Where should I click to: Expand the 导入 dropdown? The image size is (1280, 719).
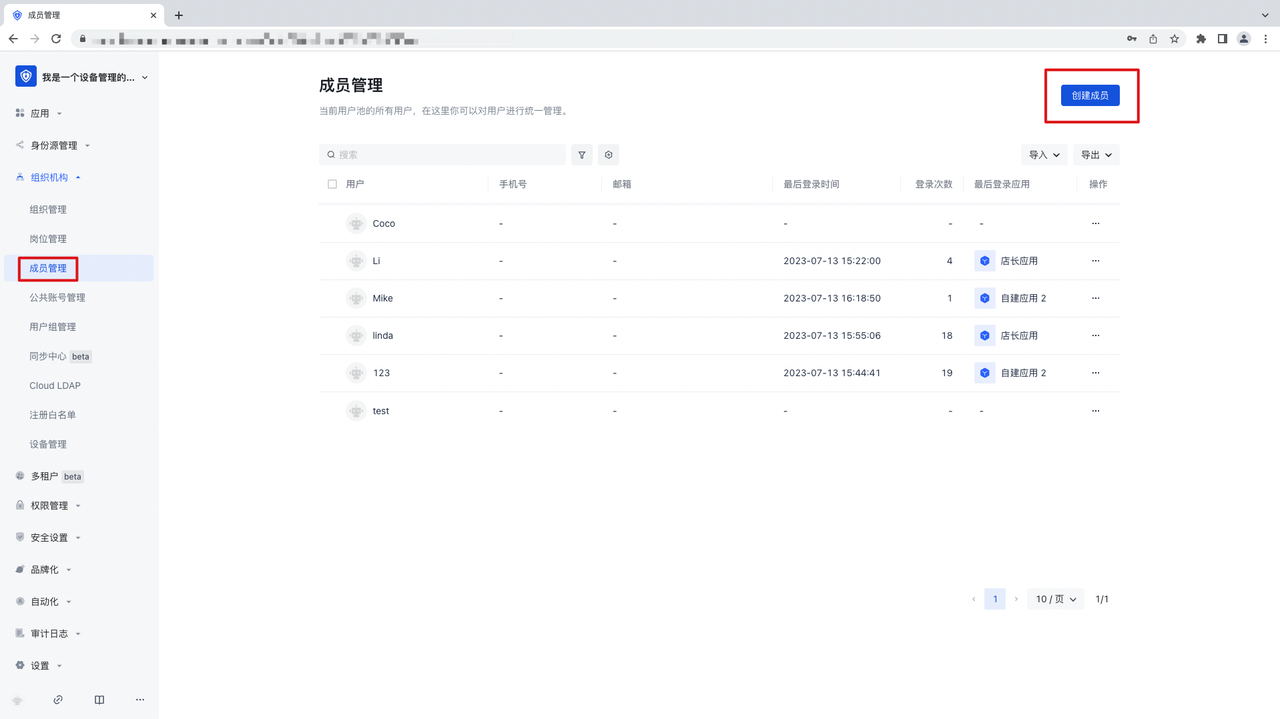tap(1043, 155)
